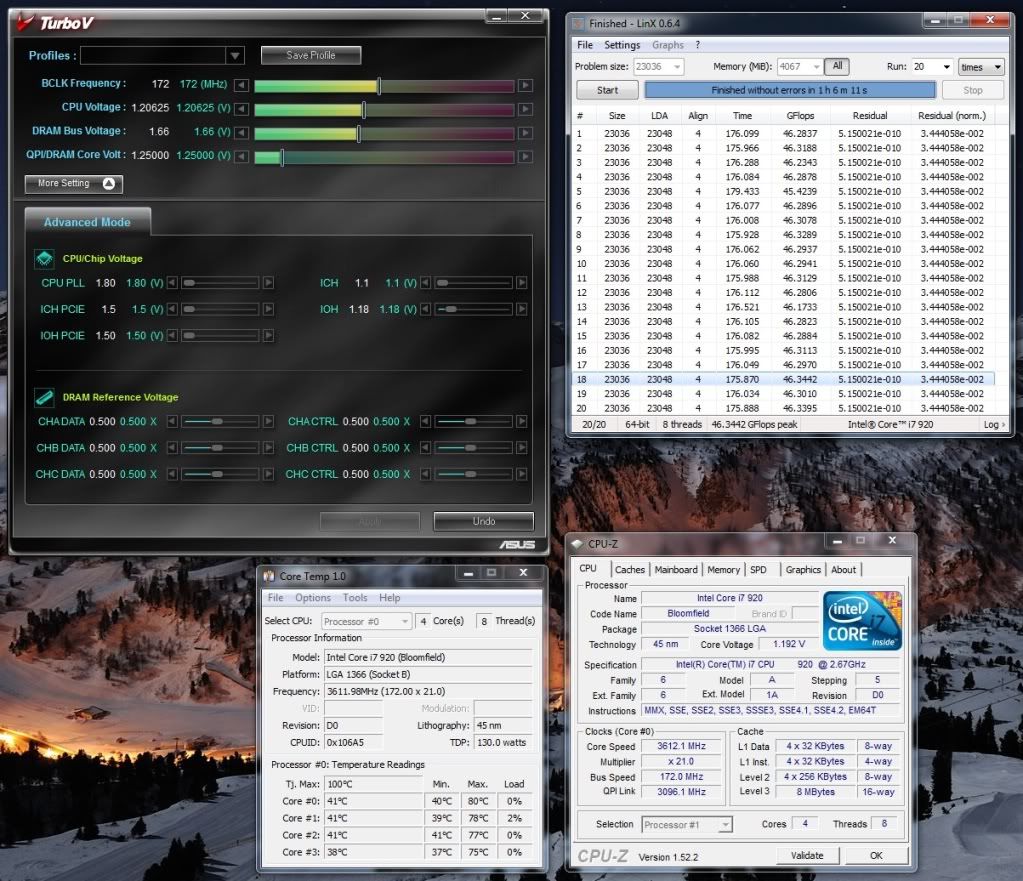This screenshot has height=881, width=1023.
Task: Click the DRAM Reference Voltage section icon
Action: coord(44,397)
